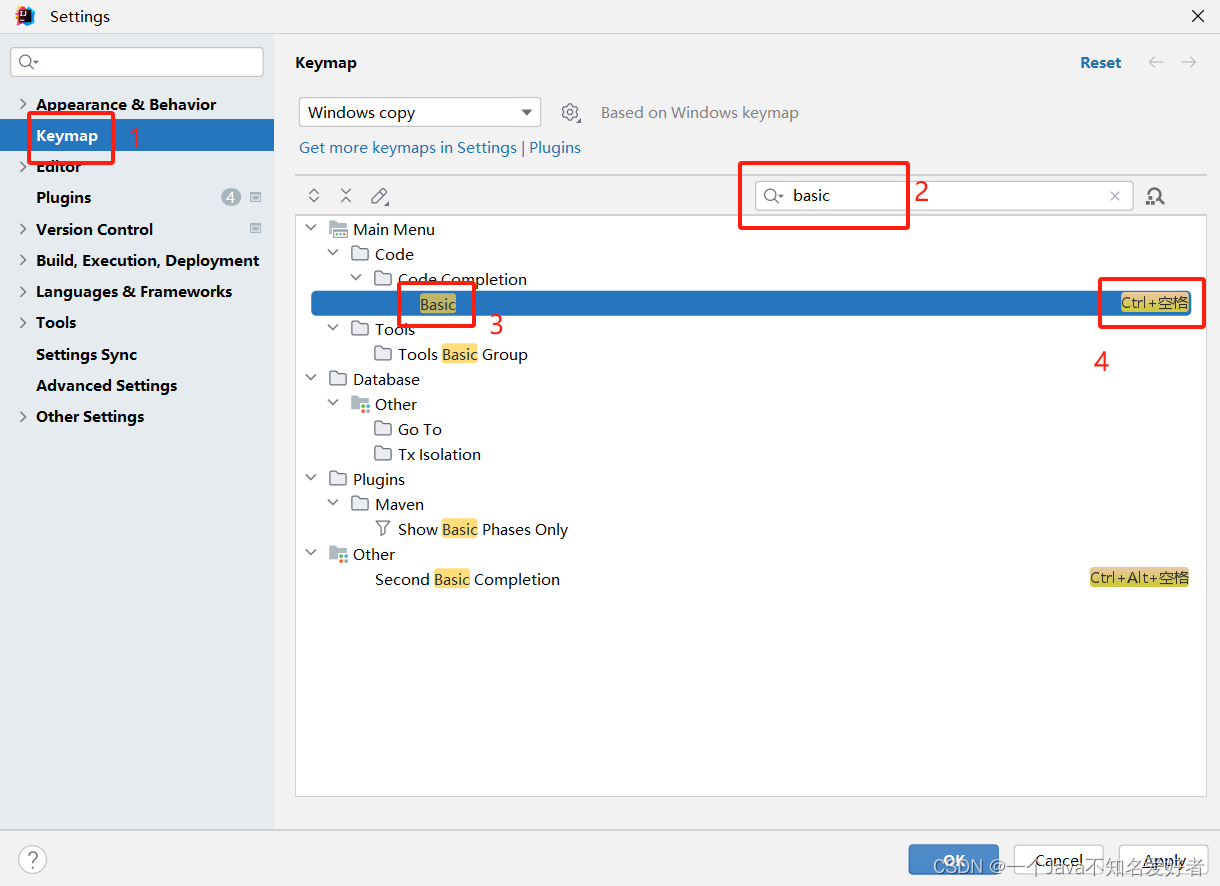The height and width of the screenshot is (886, 1220).
Task: Click the keymap search field containing basic
Action: coord(944,196)
